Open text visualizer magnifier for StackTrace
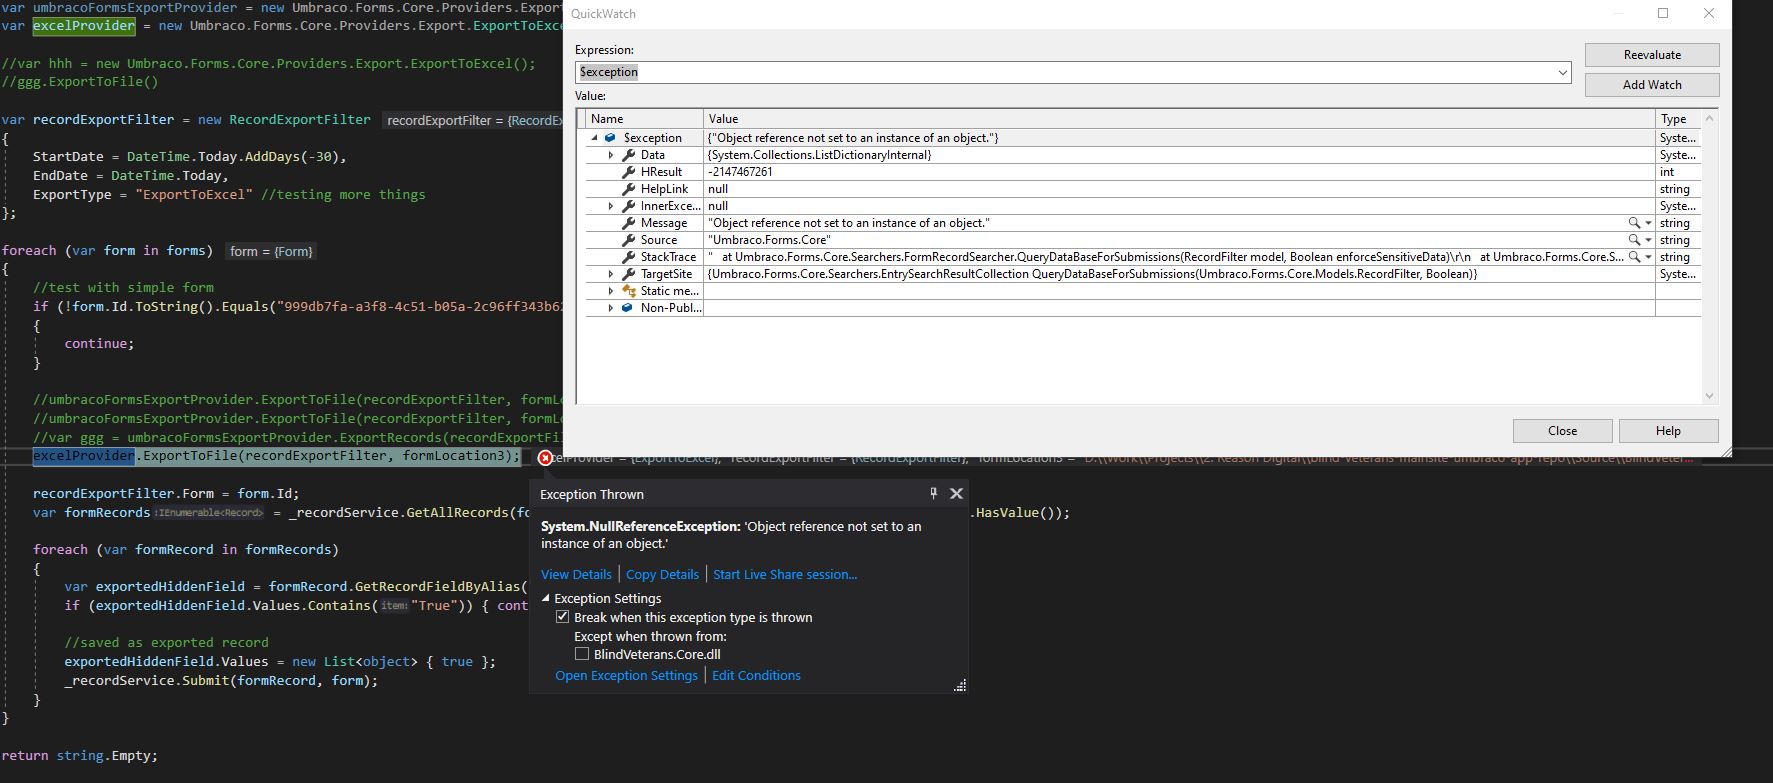Viewport: 1773px width, 783px height. click(x=1634, y=257)
